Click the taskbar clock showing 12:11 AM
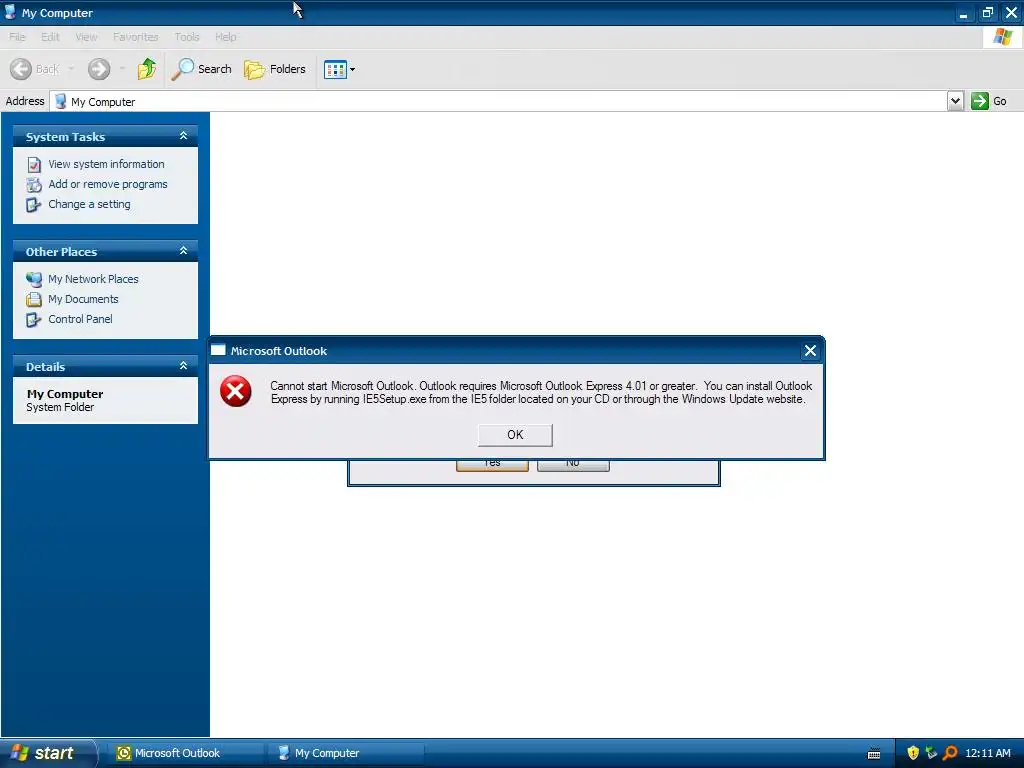Viewport: 1024px width, 768px height. [x=988, y=753]
